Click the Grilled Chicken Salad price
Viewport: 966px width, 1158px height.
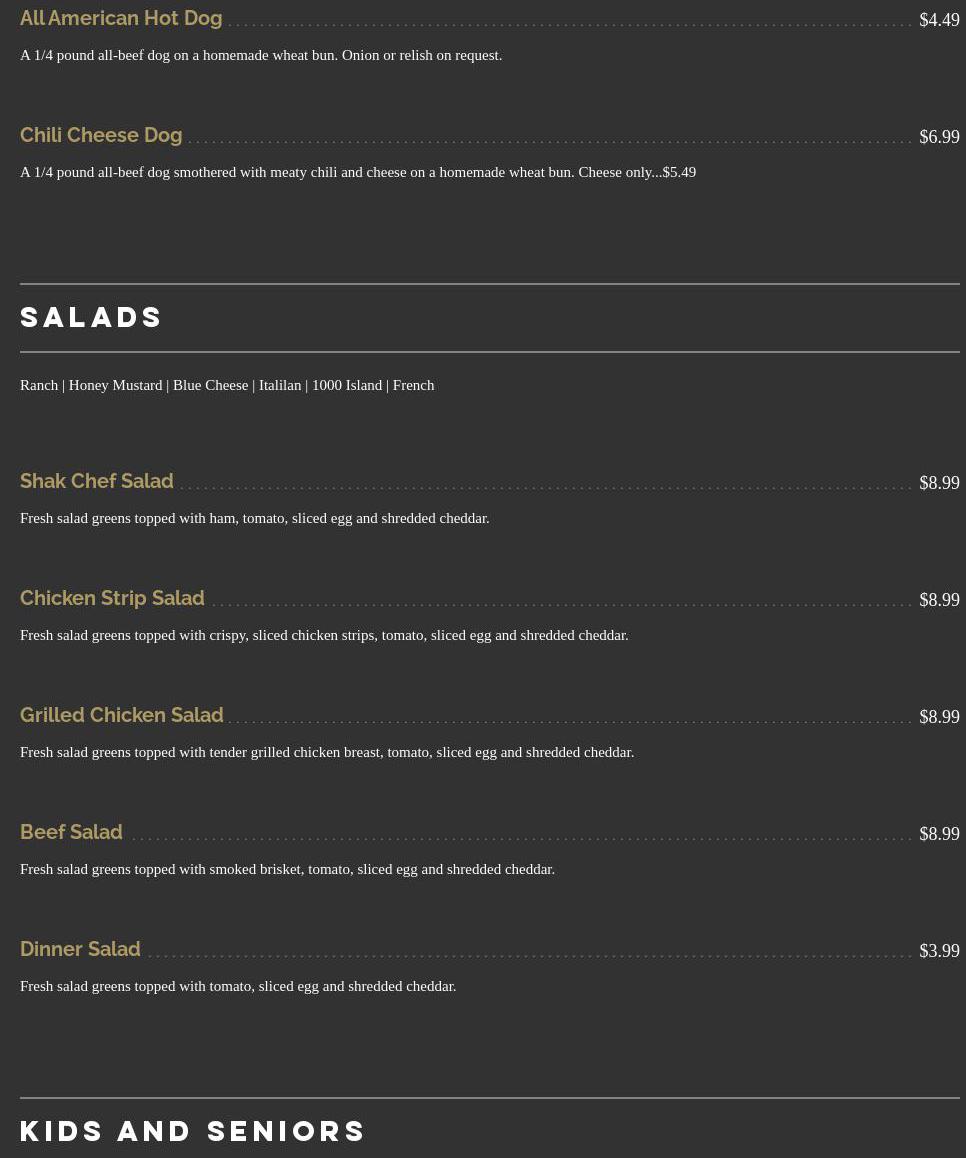939,717
